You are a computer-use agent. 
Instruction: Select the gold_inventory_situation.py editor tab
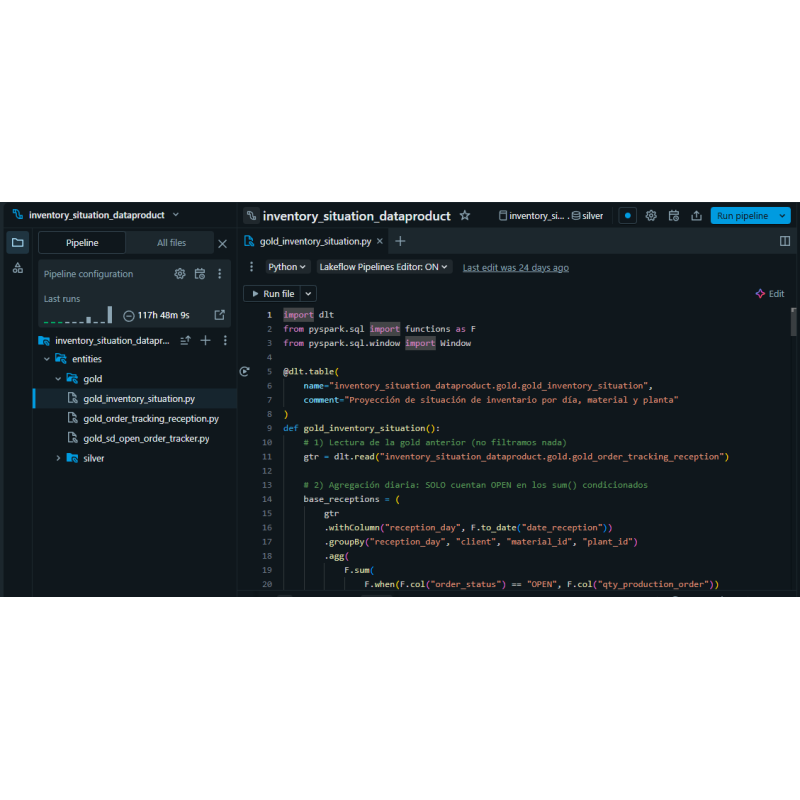pyautogui.click(x=314, y=241)
